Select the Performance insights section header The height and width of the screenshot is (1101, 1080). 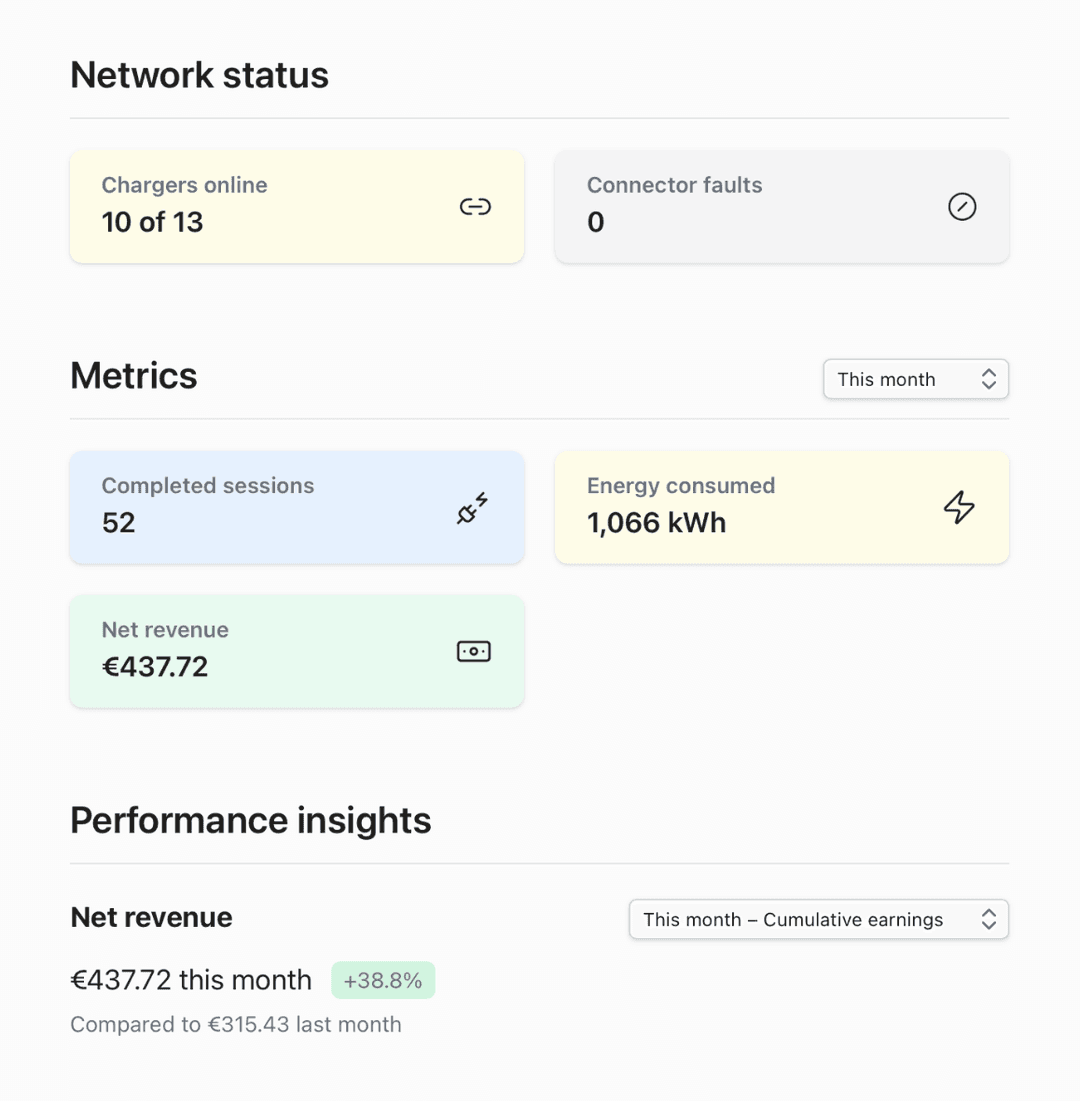[250, 820]
